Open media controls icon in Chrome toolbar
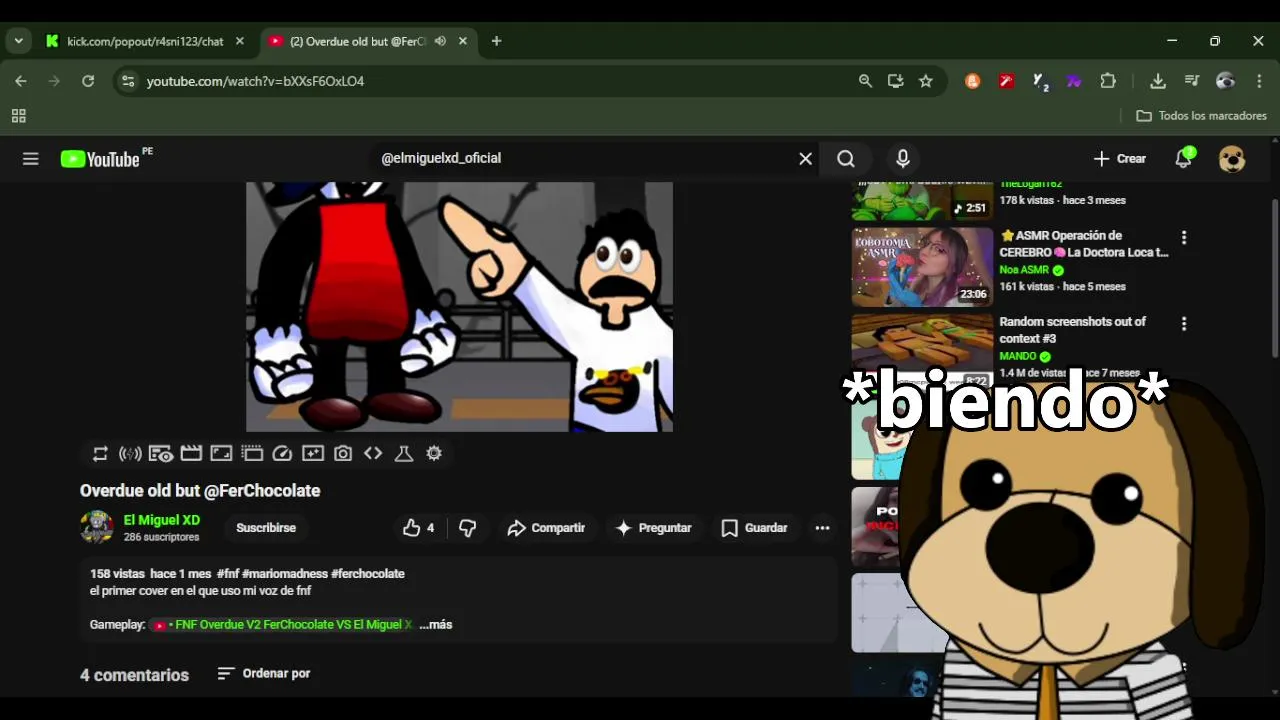1280x720 pixels. 1192,81
